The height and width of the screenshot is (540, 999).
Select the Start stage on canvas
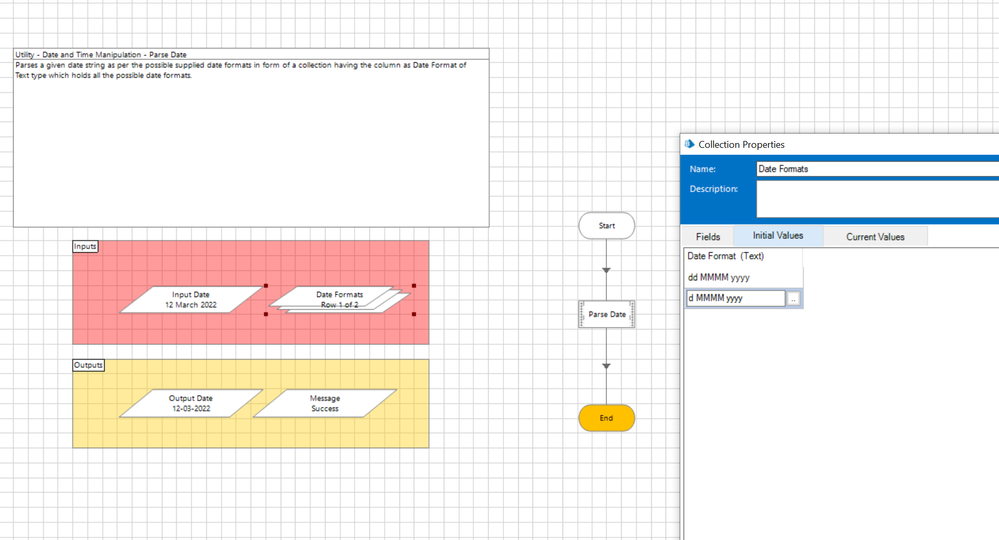[x=606, y=226]
